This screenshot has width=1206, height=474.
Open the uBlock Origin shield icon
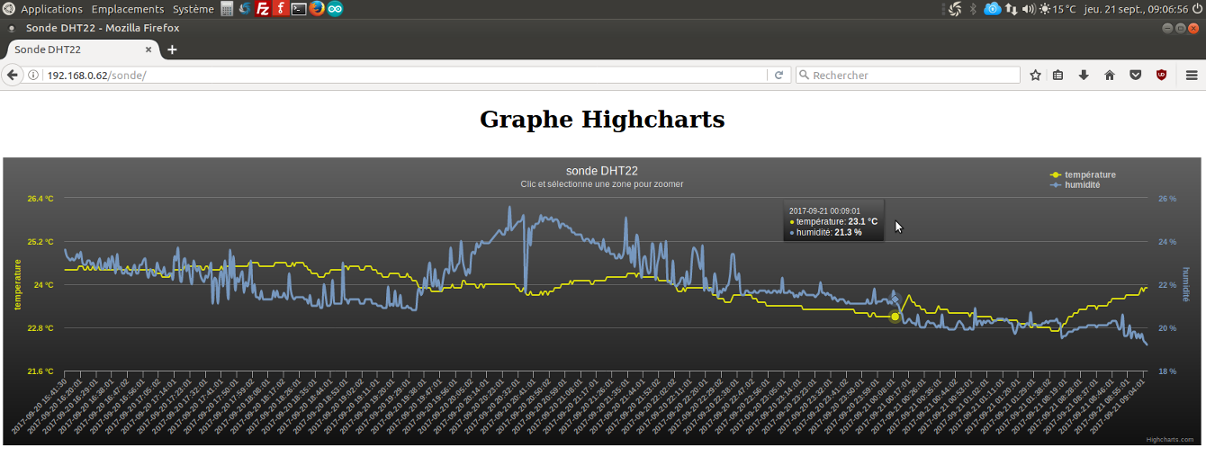coord(1161,75)
